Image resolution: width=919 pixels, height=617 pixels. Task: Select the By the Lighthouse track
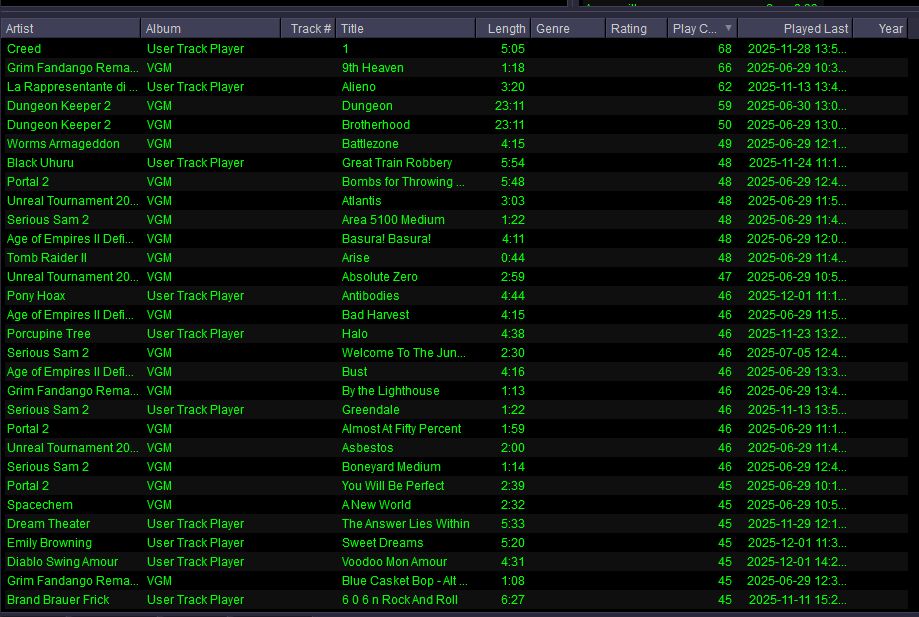pos(454,391)
